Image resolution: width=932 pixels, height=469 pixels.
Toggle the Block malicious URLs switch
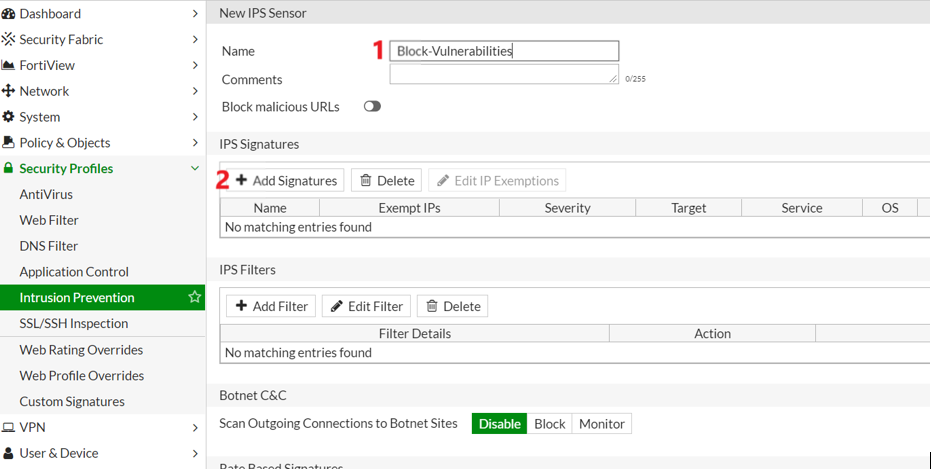click(372, 106)
